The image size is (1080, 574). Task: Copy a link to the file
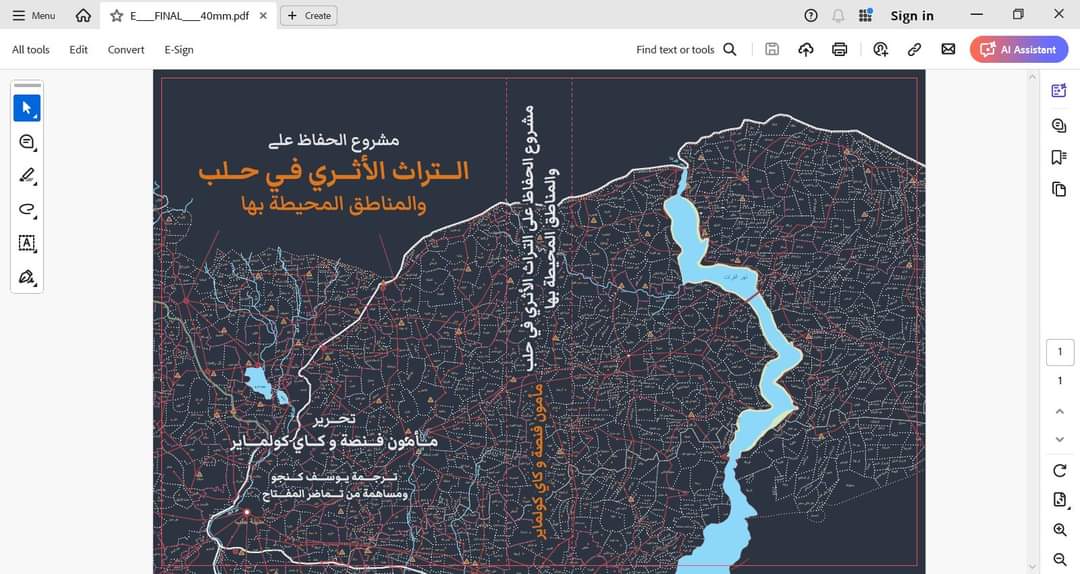click(x=915, y=49)
